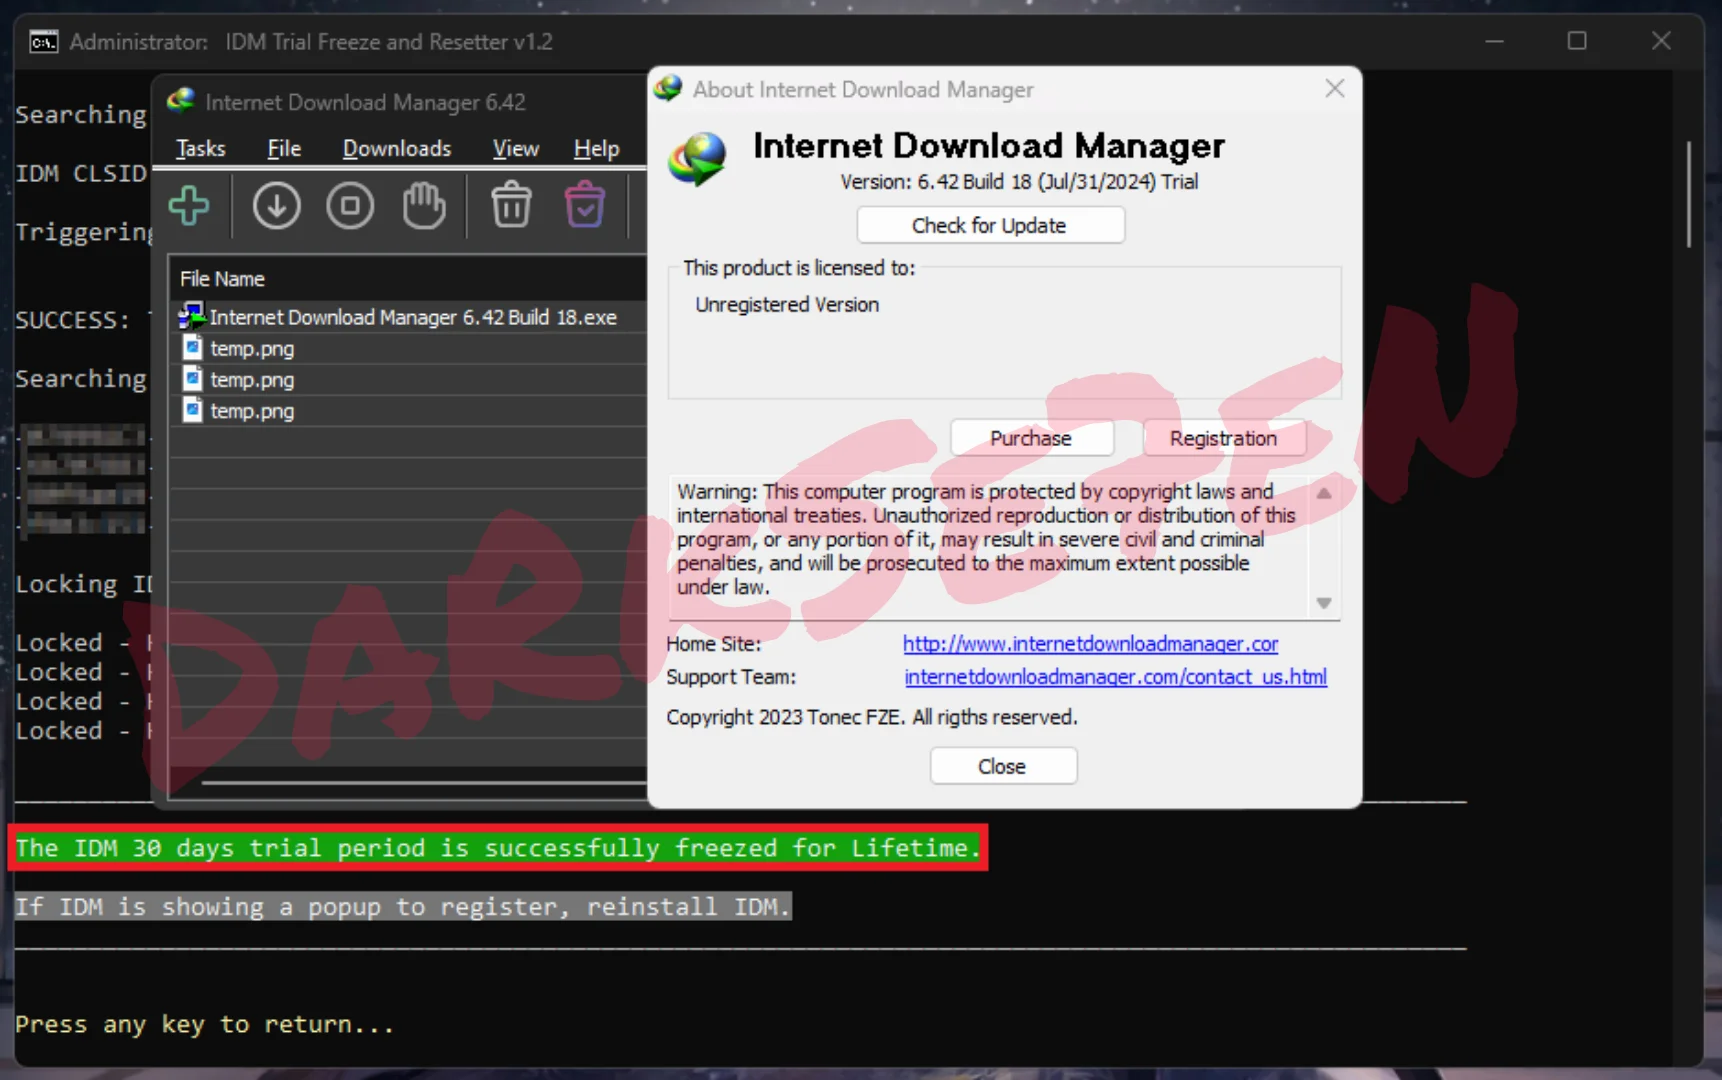
Task: Click the Copyright 2023 Tonec FZE text
Action: pos(872,718)
